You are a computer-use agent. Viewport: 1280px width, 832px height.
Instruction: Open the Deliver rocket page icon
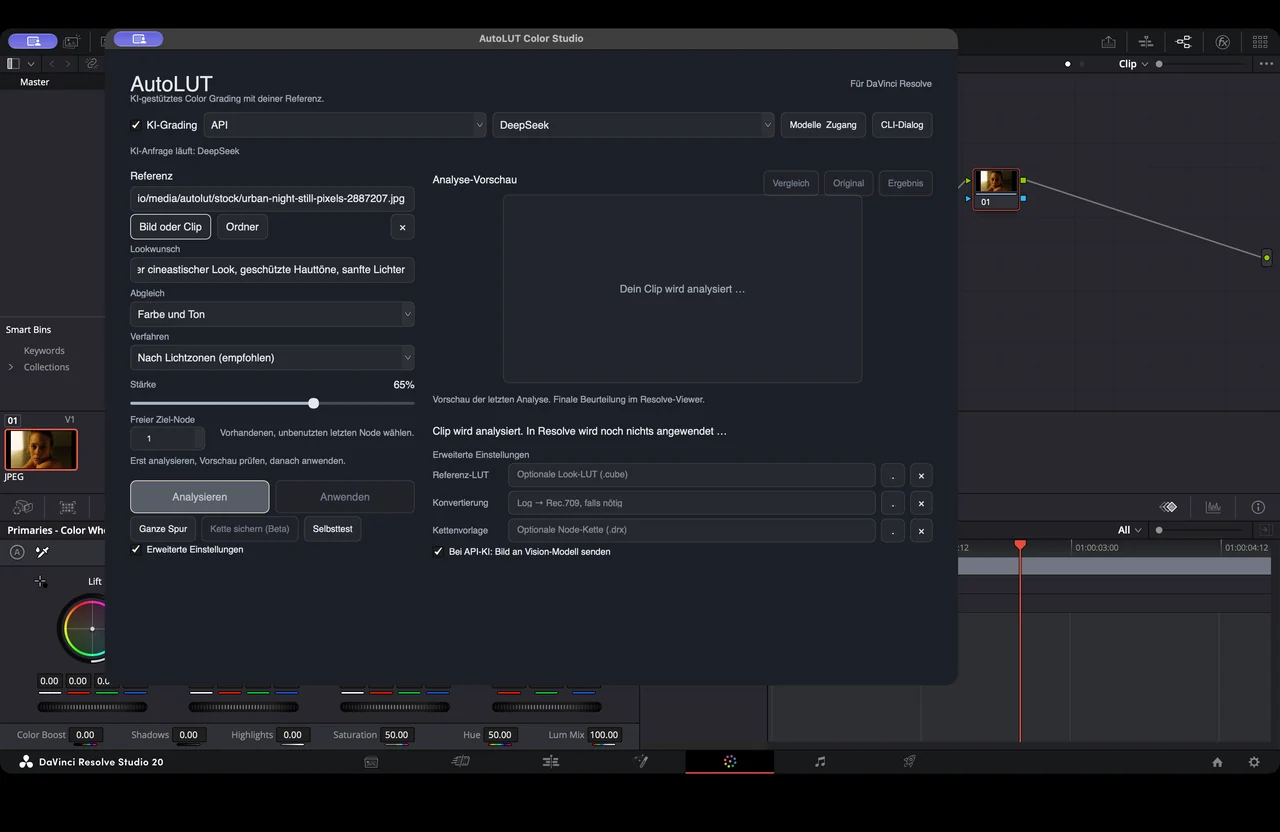tap(909, 762)
